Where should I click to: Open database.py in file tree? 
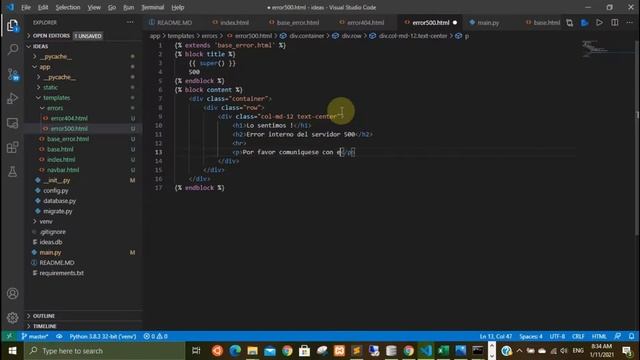coord(59,201)
